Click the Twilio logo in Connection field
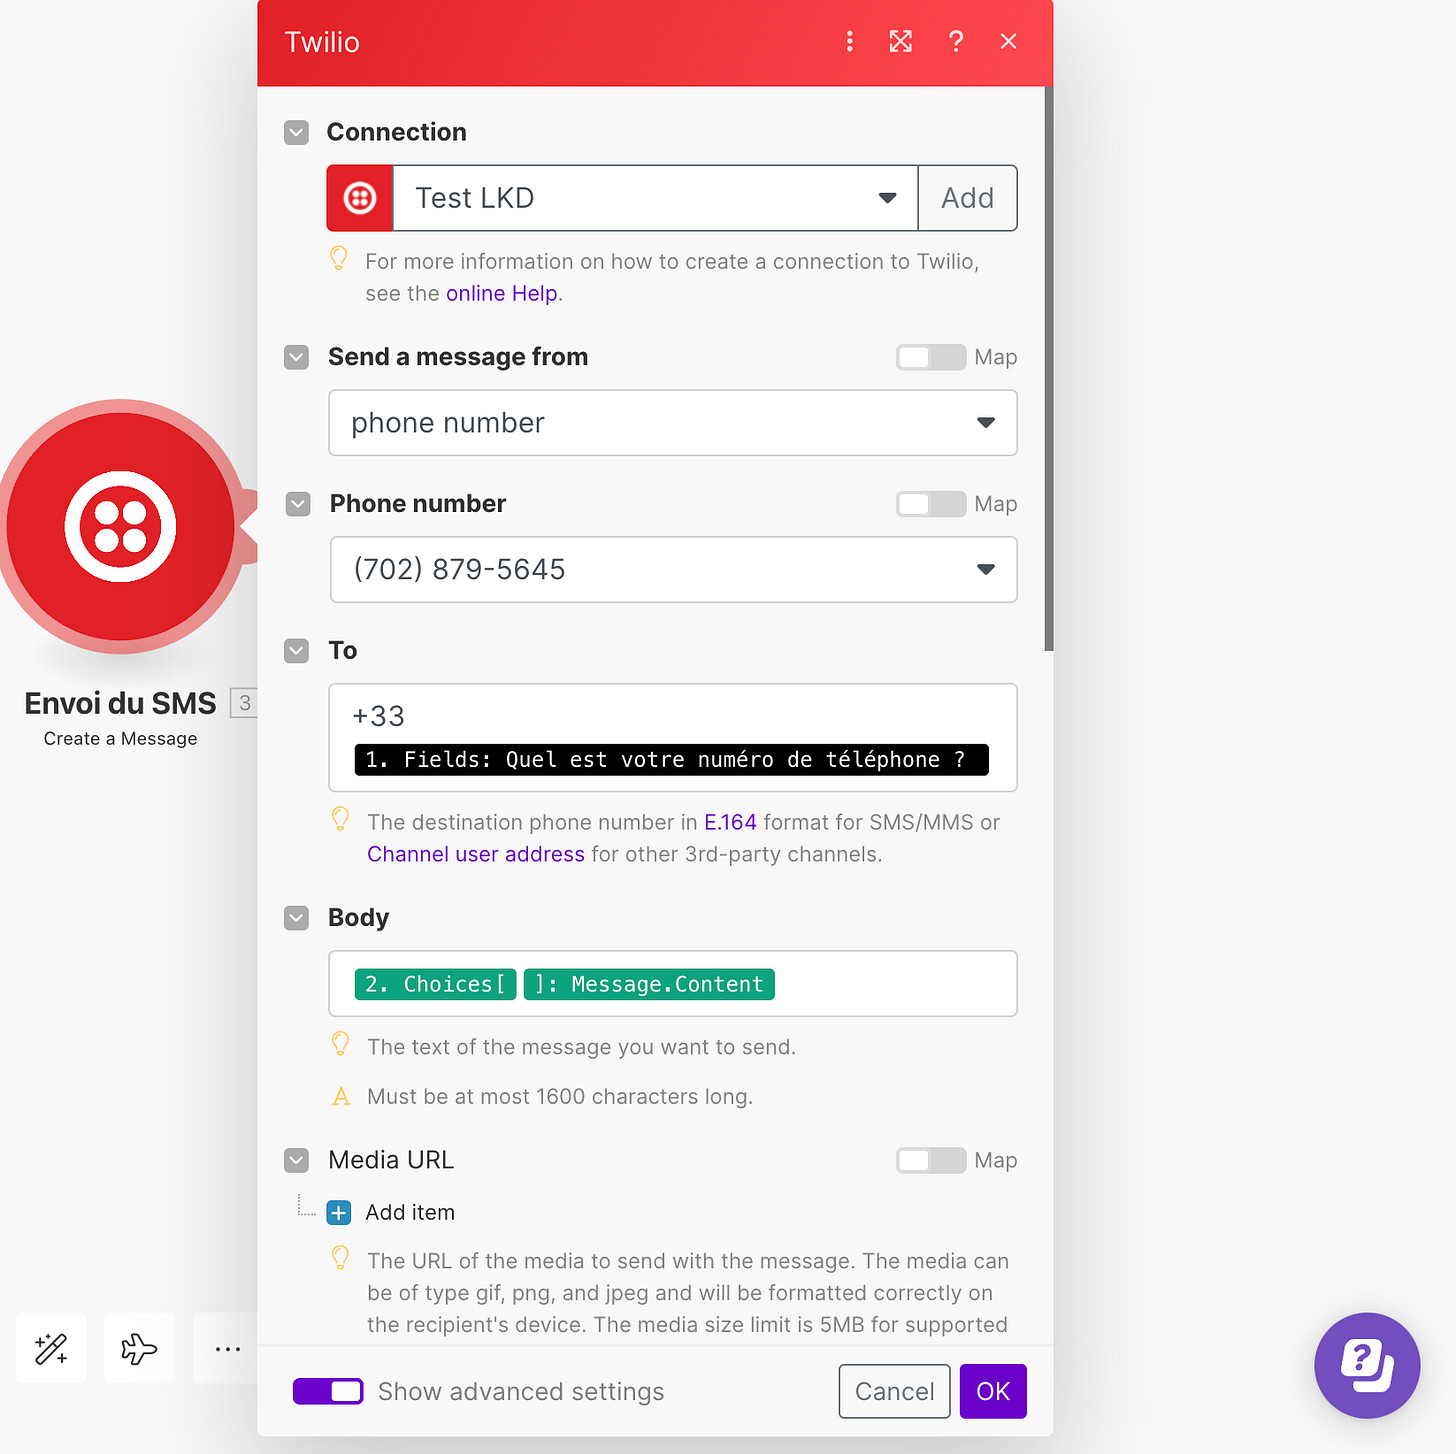Image resolution: width=1456 pixels, height=1454 pixels. pos(360,198)
